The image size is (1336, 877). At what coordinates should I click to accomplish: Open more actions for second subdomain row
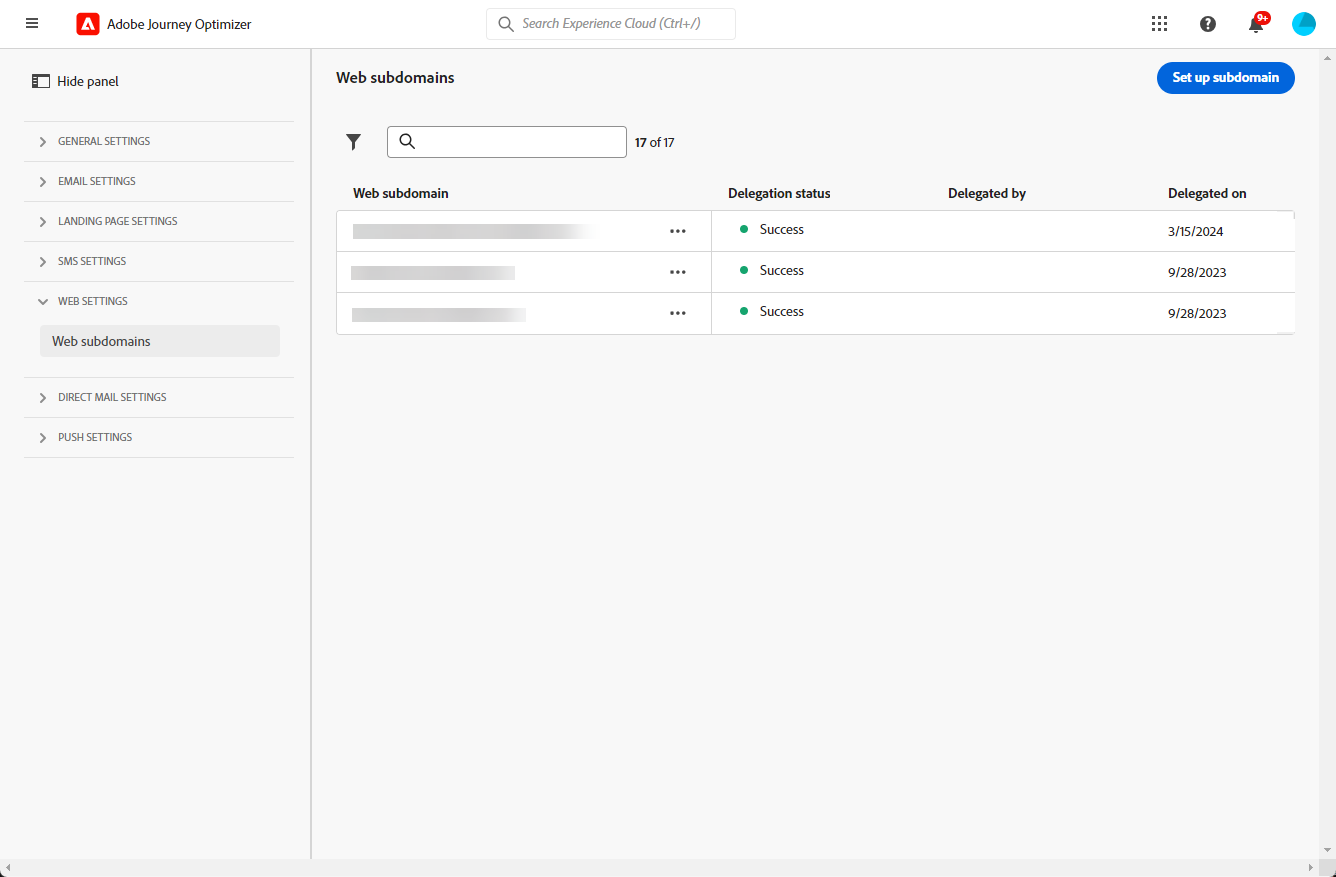tap(678, 272)
